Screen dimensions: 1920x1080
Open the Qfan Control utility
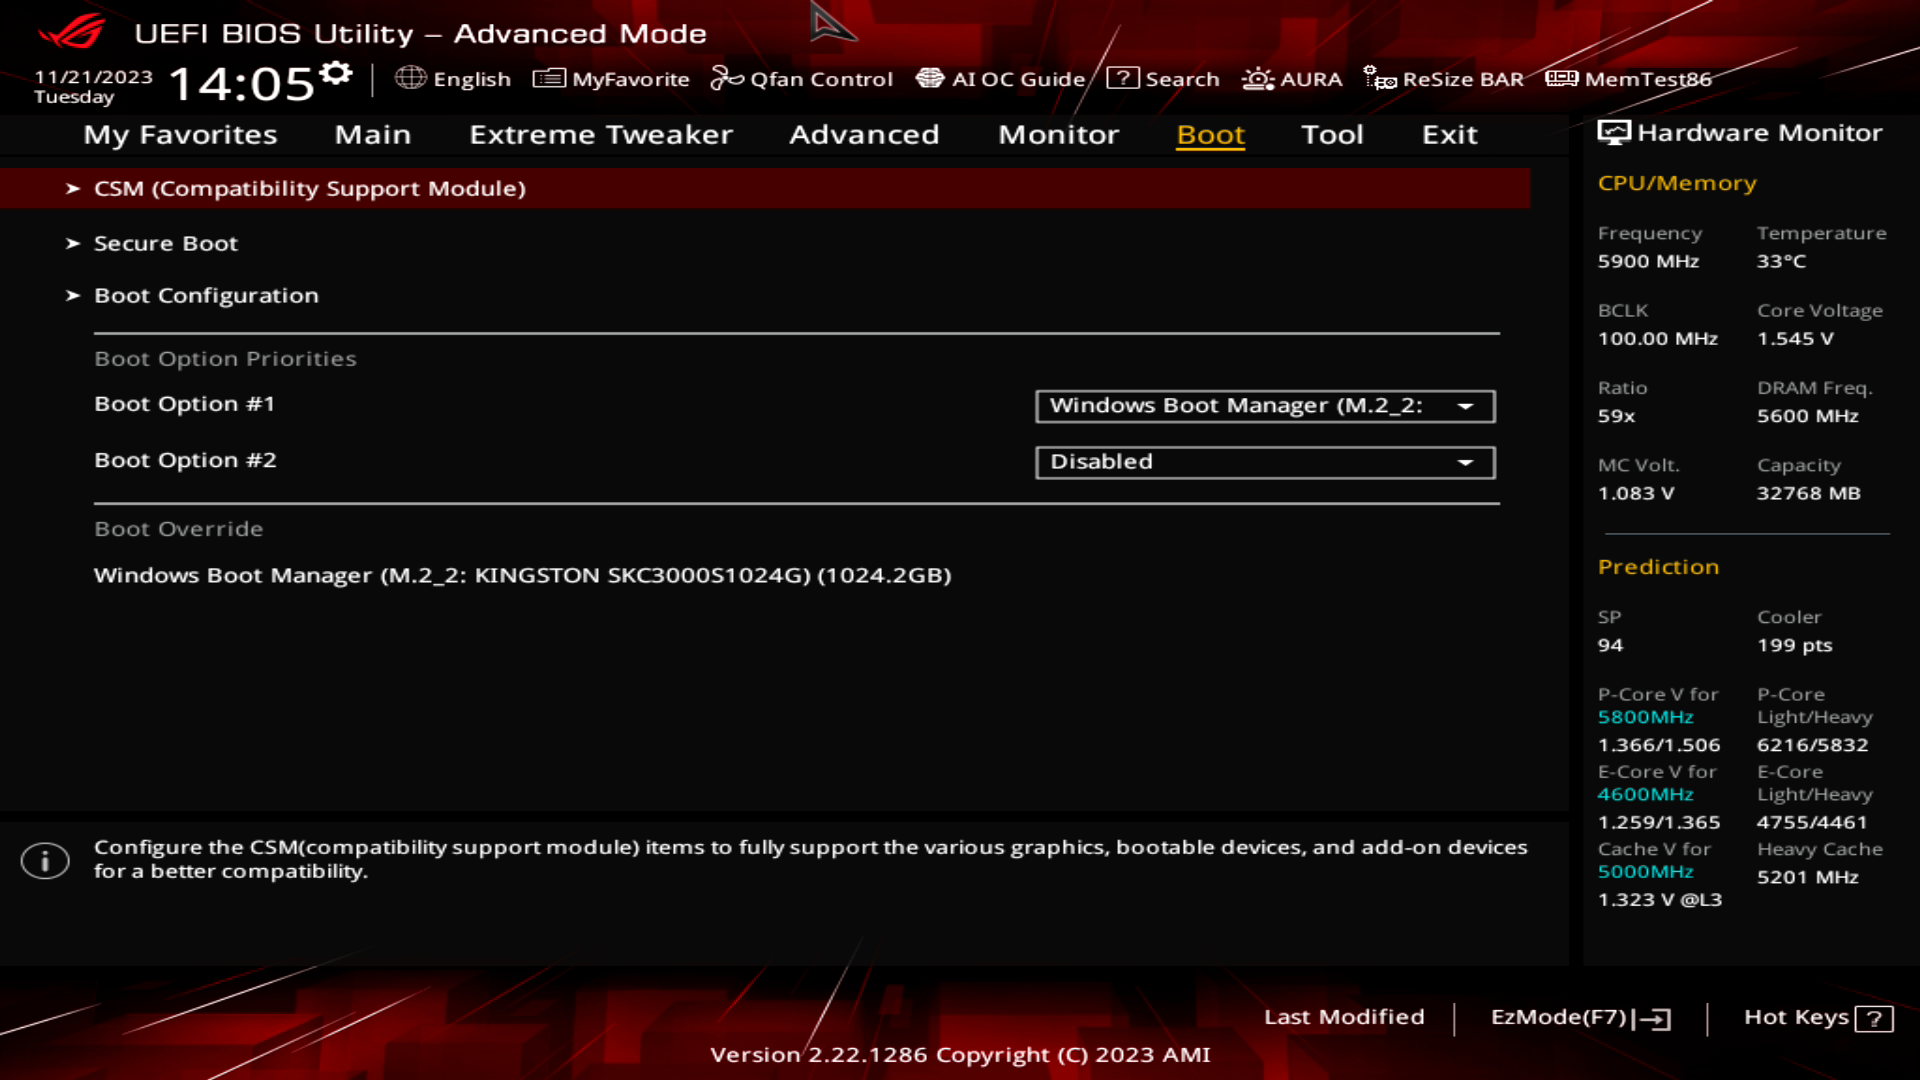click(x=803, y=79)
